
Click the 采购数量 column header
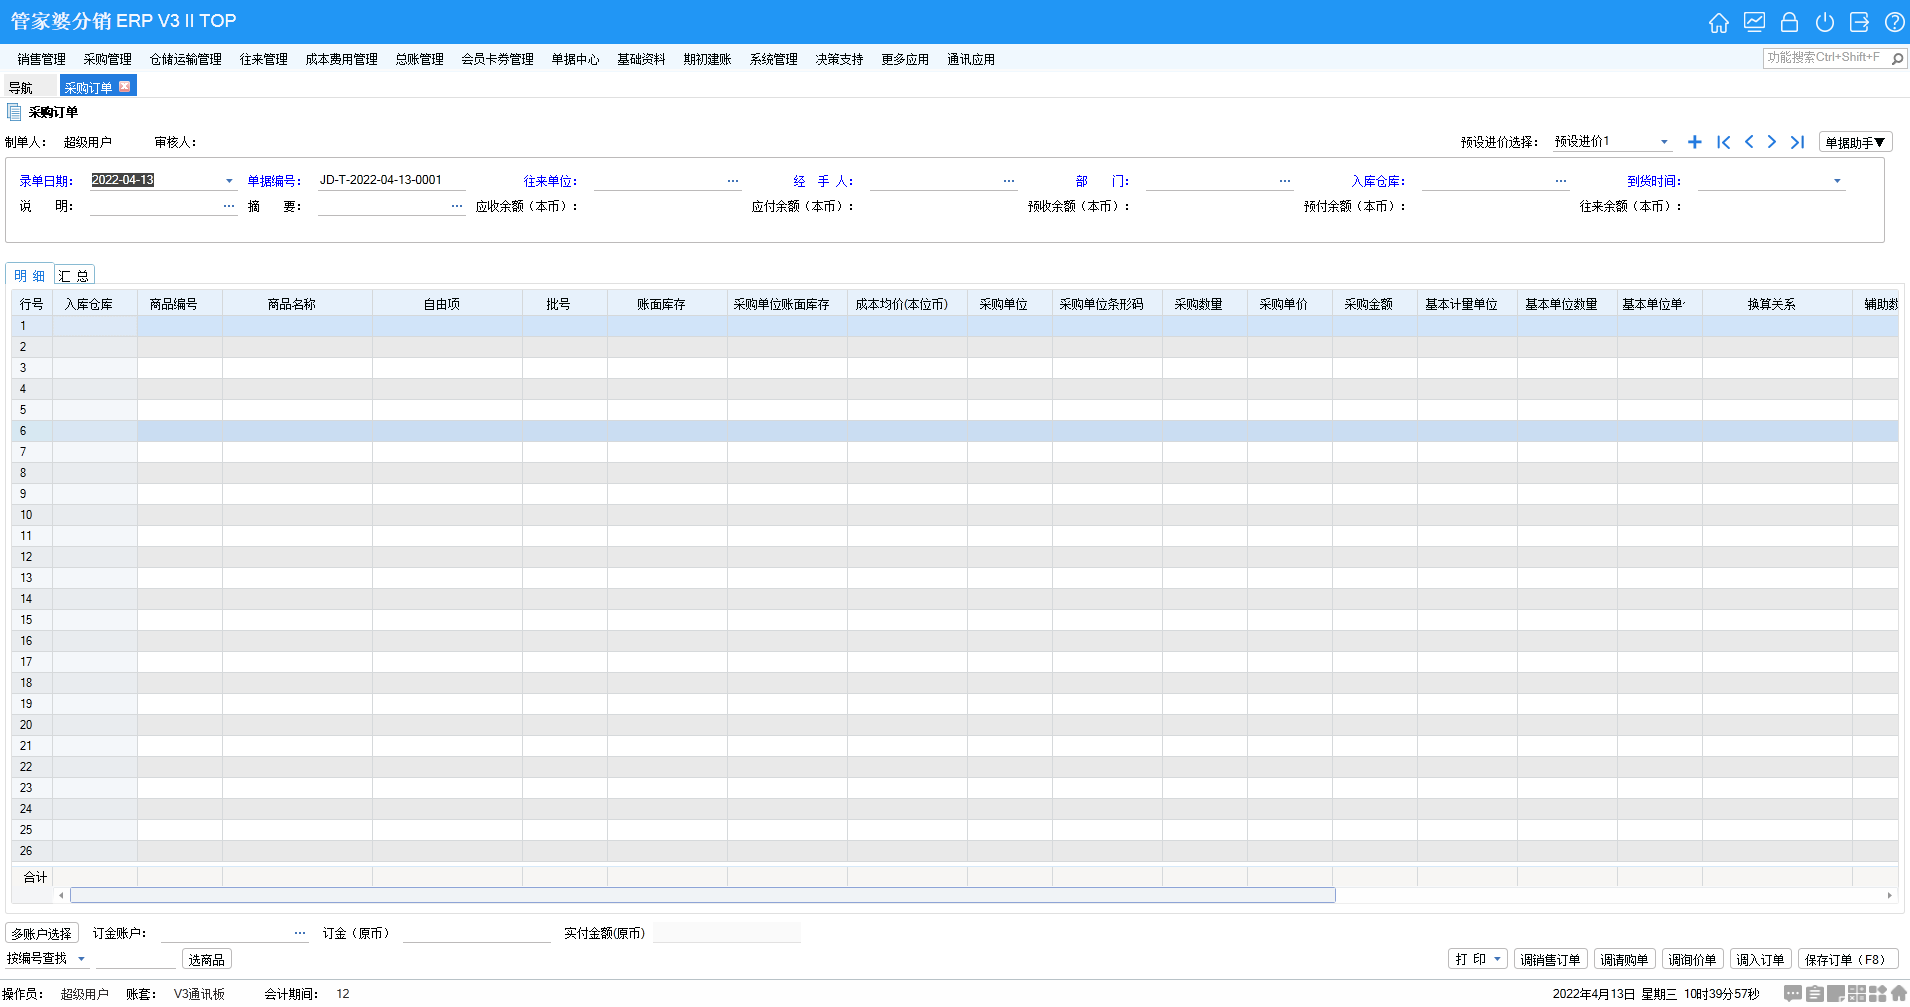pyautogui.click(x=1204, y=304)
